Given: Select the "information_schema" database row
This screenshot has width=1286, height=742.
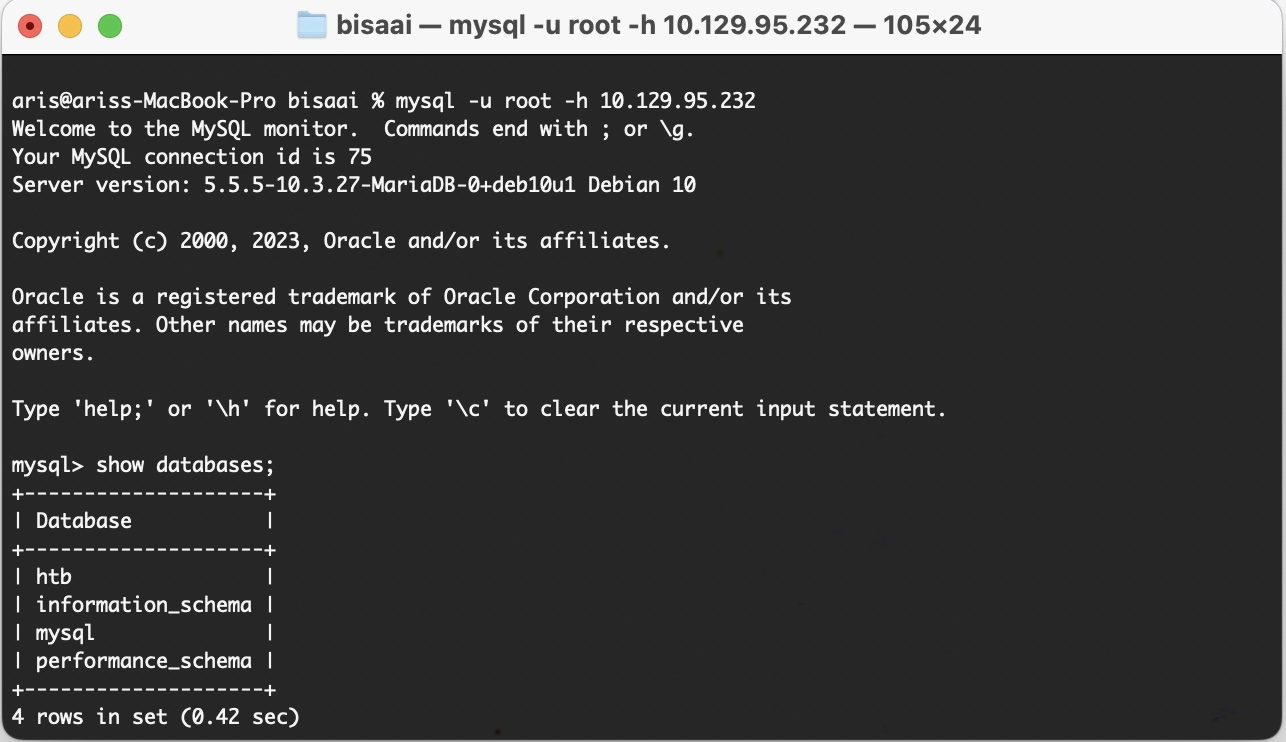Looking at the screenshot, I should 144,605.
